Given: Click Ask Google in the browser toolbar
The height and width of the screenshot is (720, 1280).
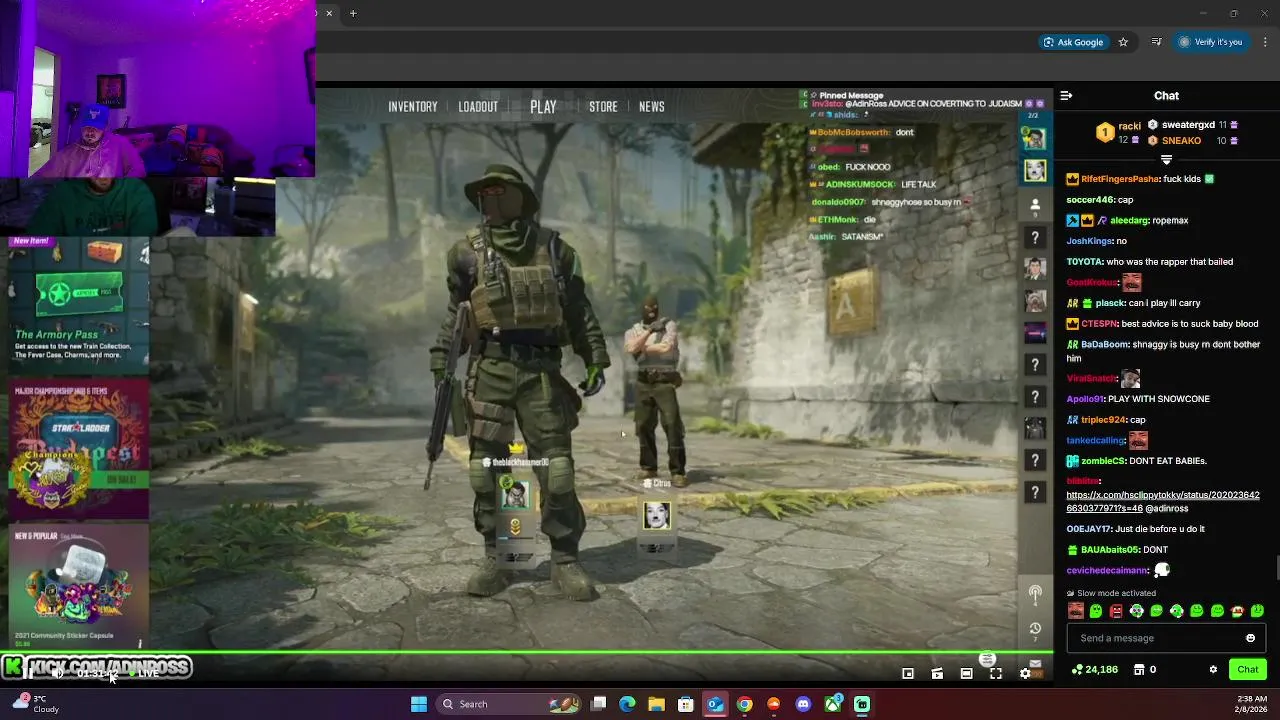Looking at the screenshot, I should pyautogui.click(x=1073, y=42).
